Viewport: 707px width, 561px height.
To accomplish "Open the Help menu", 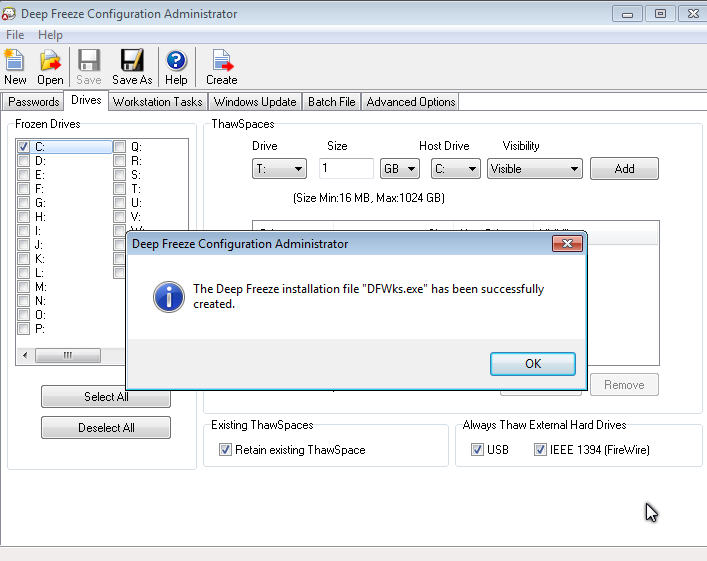I will point(50,35).
